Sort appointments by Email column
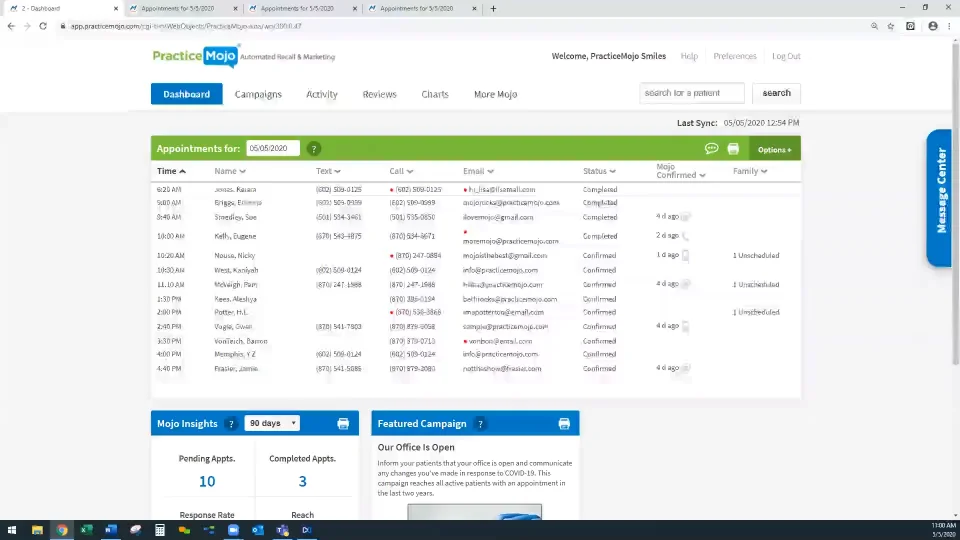 pos(478,171)
